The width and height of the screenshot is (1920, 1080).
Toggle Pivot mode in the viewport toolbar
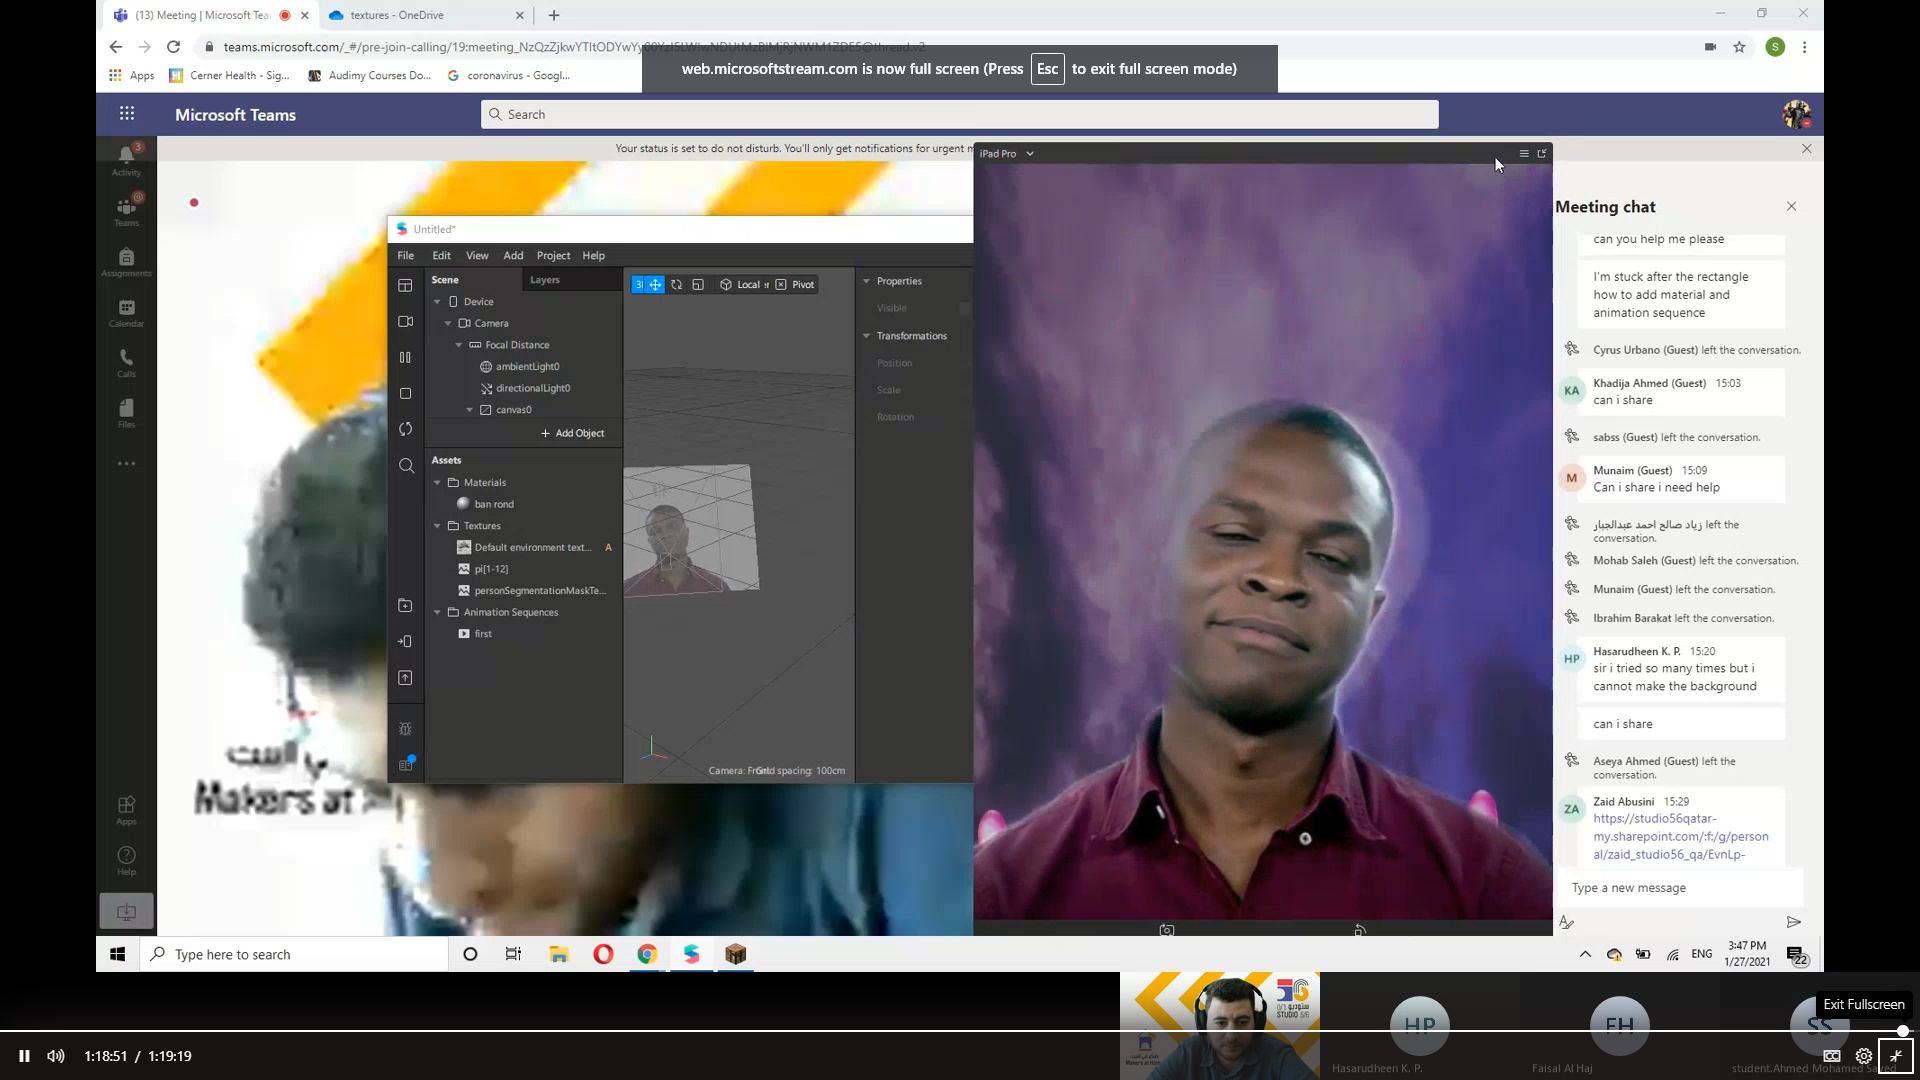click(795, 285)
